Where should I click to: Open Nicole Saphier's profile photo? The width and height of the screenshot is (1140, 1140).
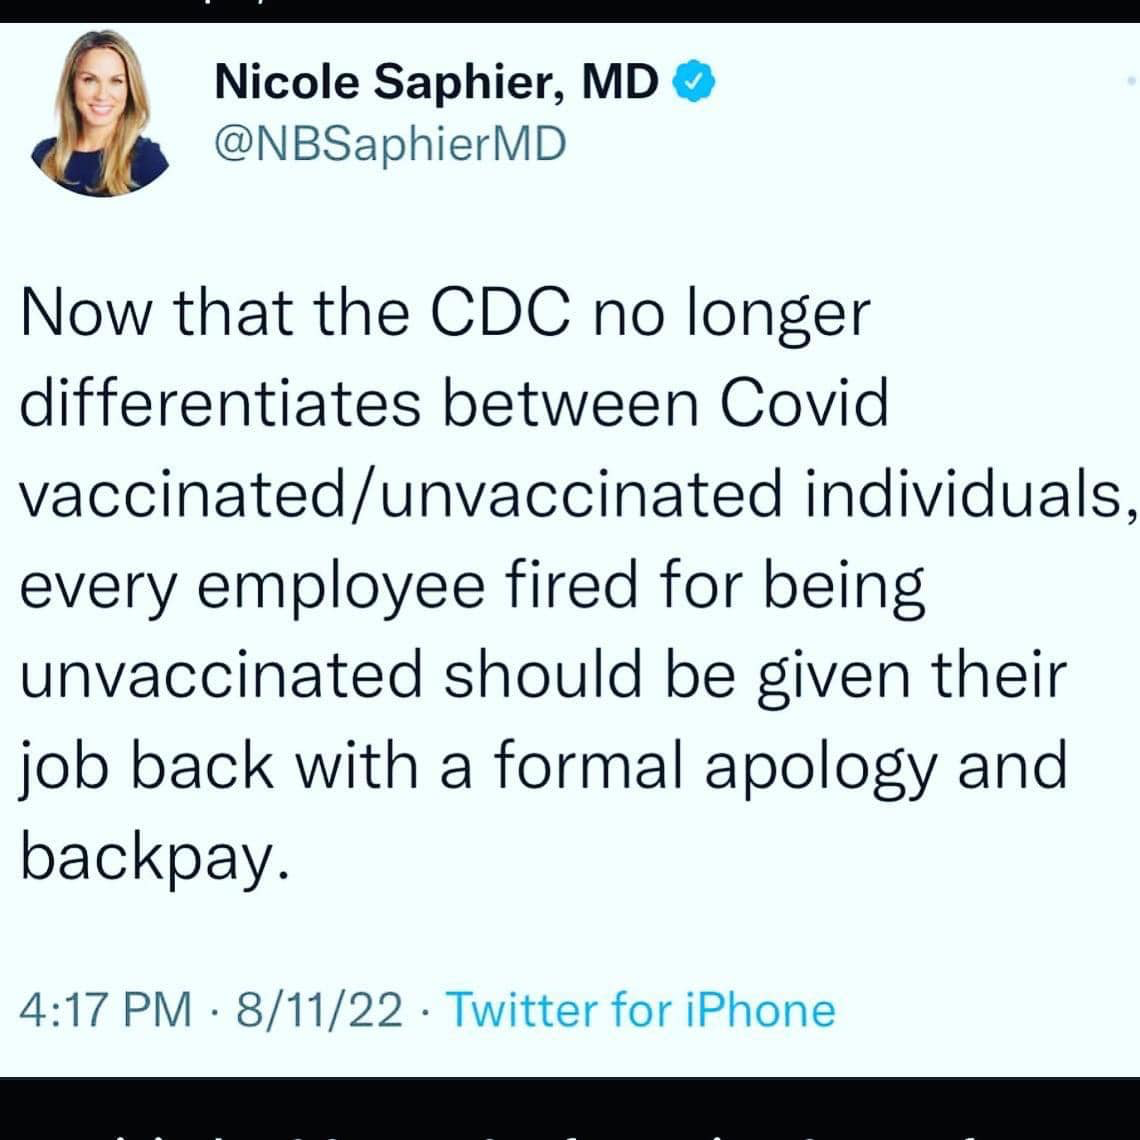[100, 113]
